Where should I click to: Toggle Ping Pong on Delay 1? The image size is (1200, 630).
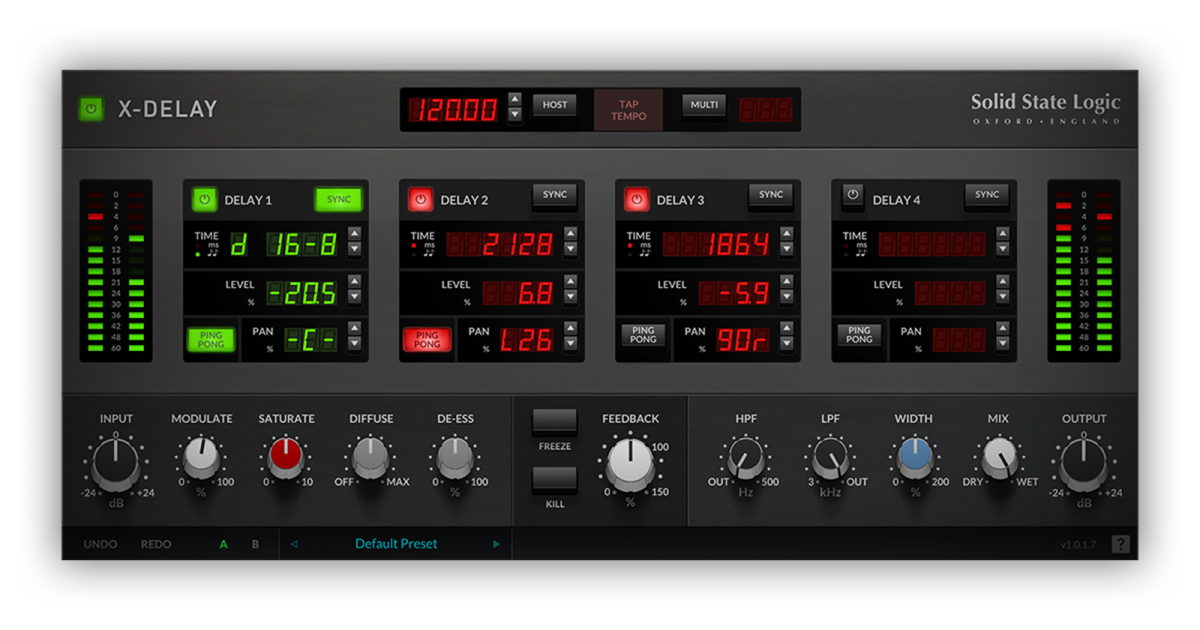click(x=211, y=339)
